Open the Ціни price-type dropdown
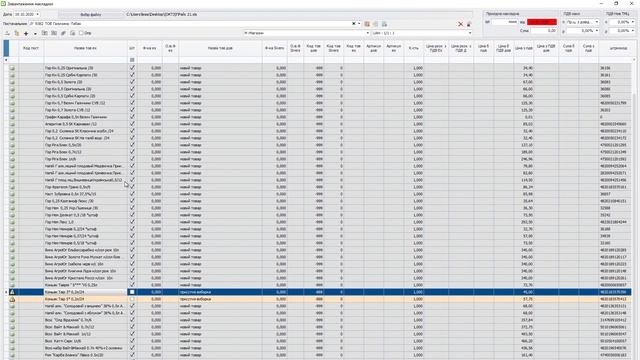The image size is (640, 360). tap(470, 33)
